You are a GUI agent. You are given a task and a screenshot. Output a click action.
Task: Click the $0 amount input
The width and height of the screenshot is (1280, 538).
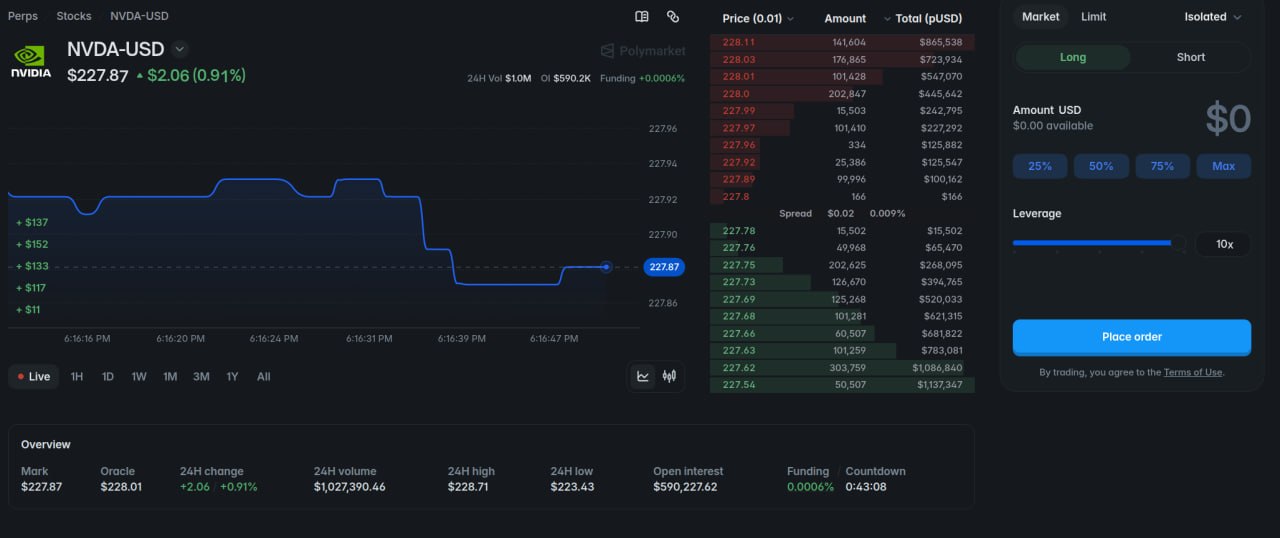pyautogui.click(x=1228, y=119)
